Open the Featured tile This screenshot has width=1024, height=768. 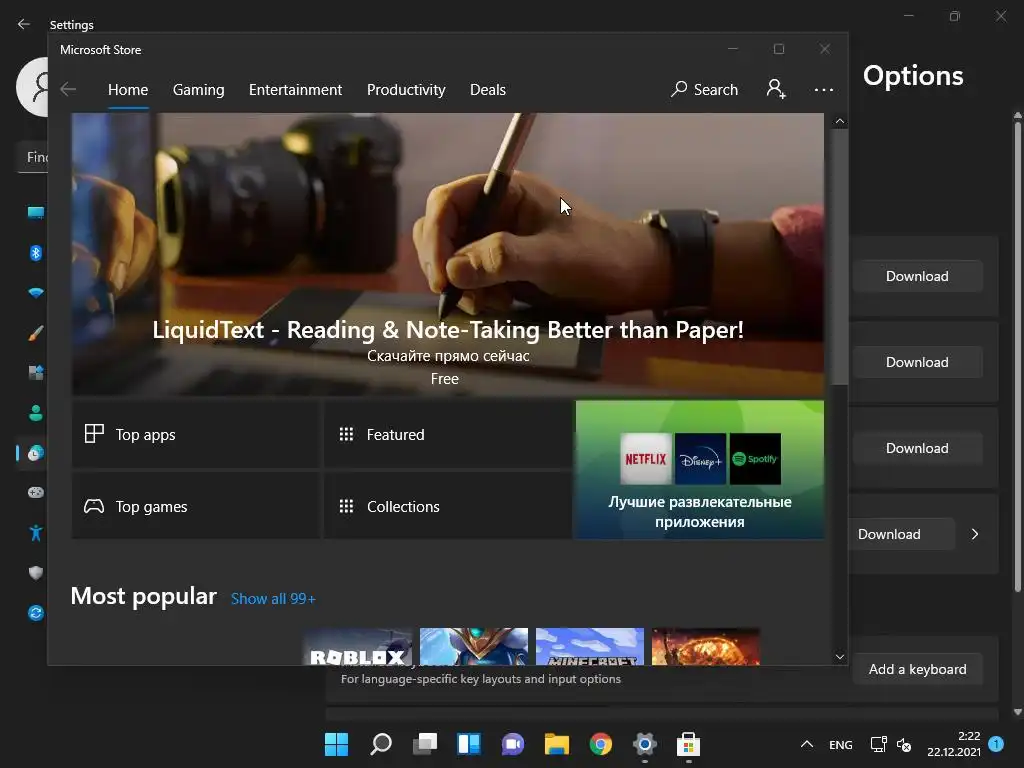click(448, 434)
